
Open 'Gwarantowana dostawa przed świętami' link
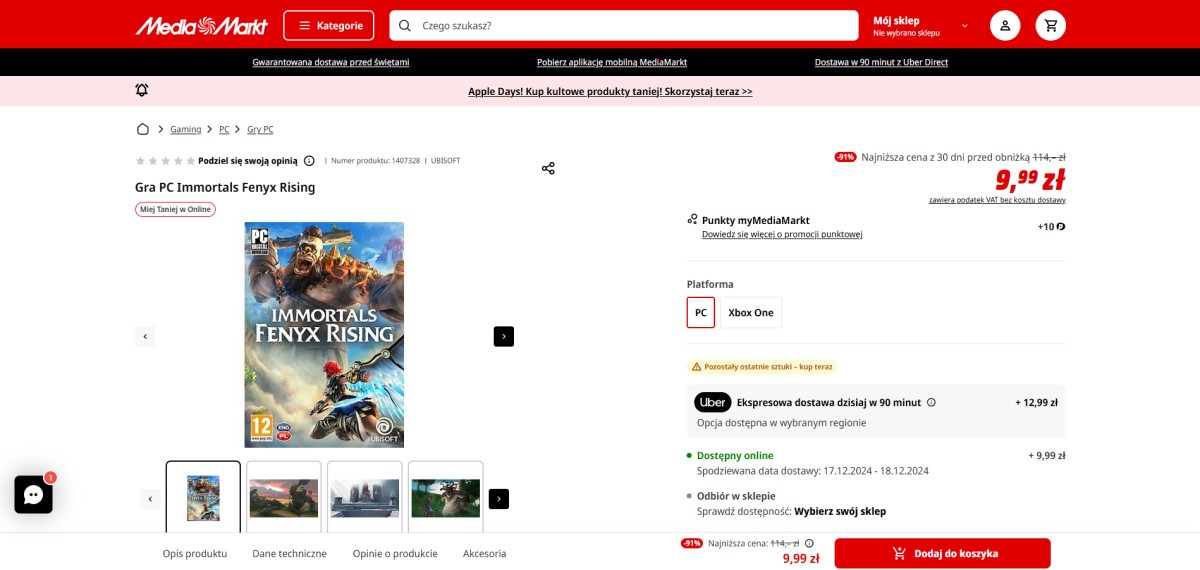pyautogui.click(x=331, y=62)
